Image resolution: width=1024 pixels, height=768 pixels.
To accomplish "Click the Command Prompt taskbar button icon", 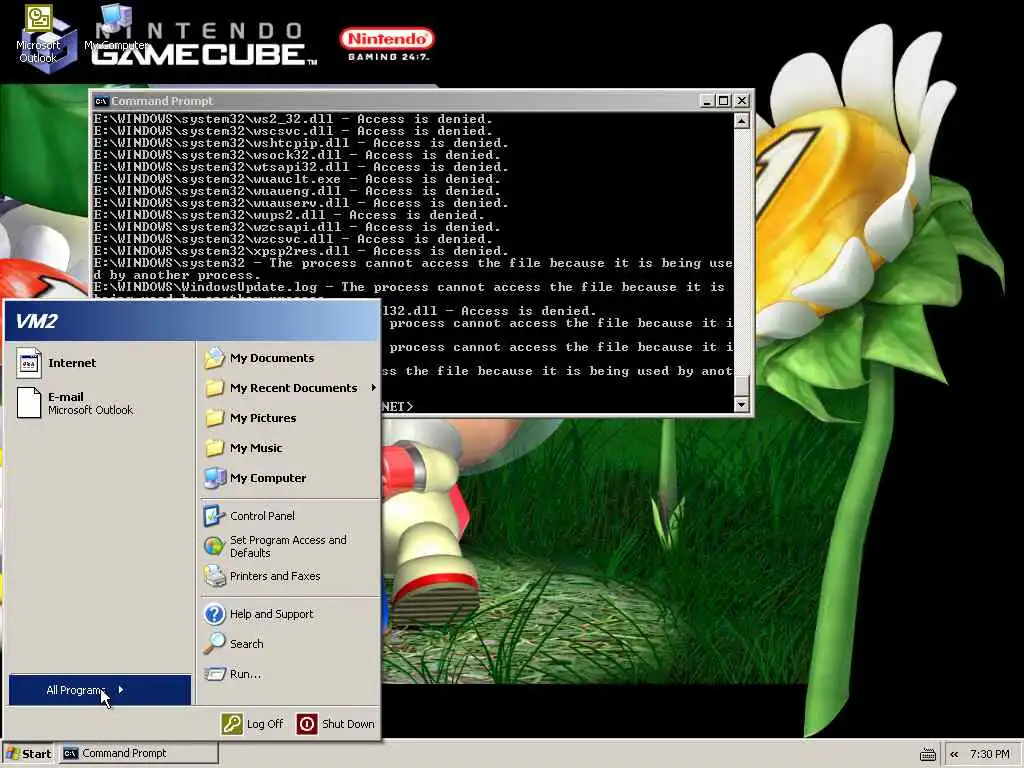I will [x=71, y=754].
